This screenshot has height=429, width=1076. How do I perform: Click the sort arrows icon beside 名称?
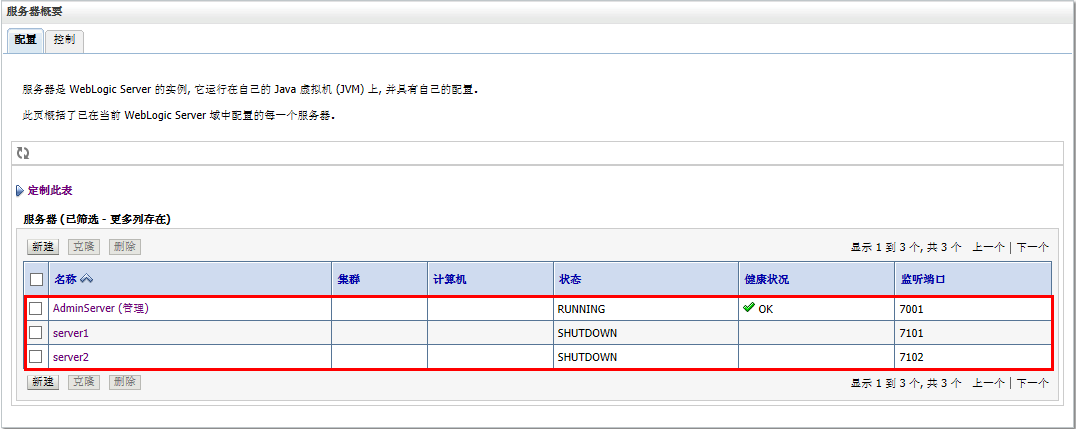point(86,279)
